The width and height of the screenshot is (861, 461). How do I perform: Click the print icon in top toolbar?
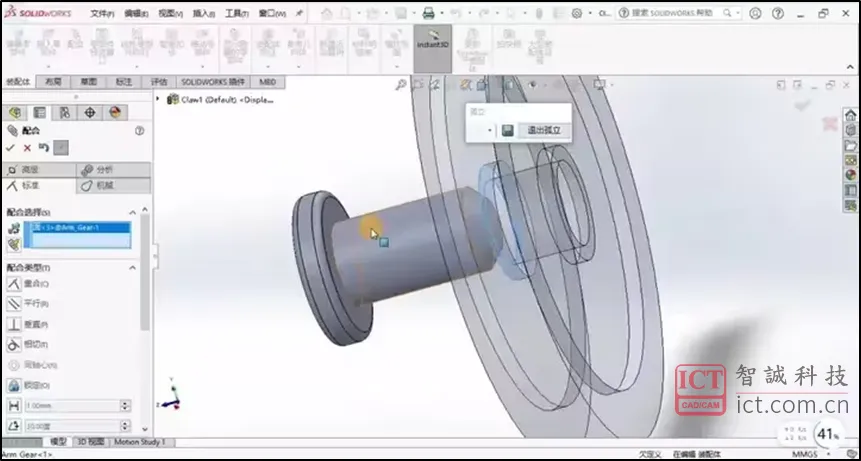pyautogui.click(x=429, y=14)
